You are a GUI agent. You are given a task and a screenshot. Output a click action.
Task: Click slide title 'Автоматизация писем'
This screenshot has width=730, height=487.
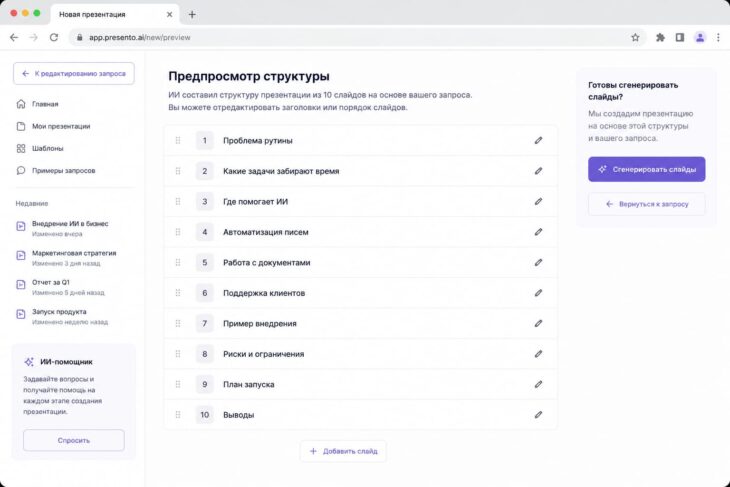(265, 232)
